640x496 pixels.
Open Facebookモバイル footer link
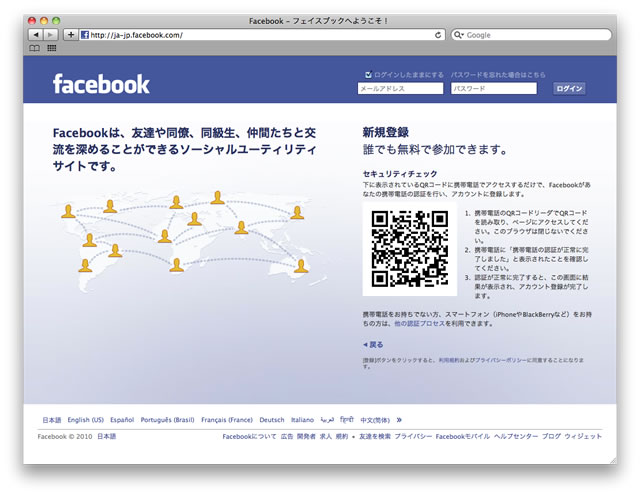tap(463, 436)
